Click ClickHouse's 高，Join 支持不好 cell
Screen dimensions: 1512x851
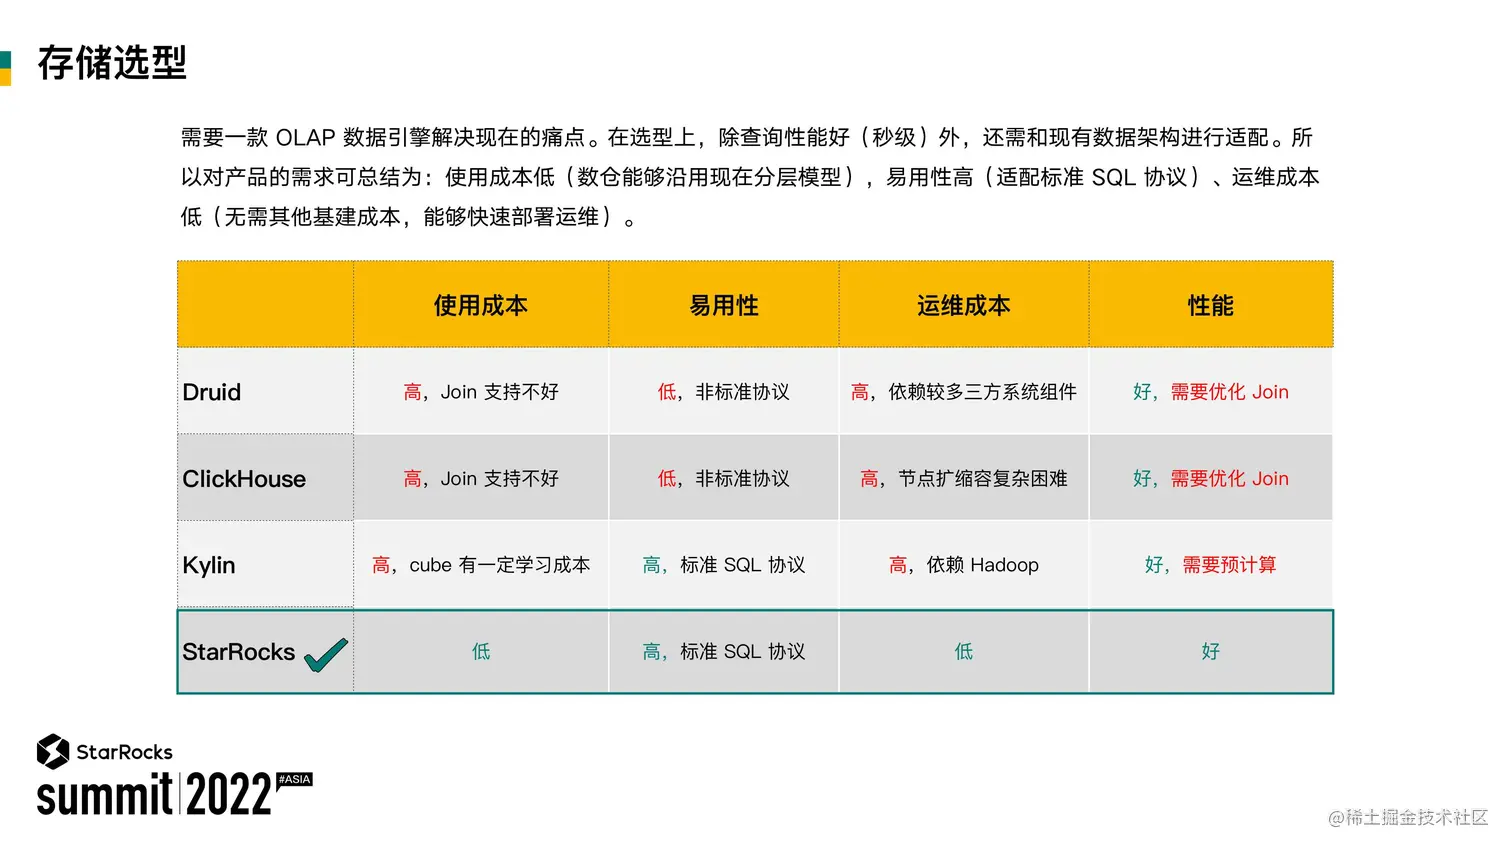[x=481, y=479]
